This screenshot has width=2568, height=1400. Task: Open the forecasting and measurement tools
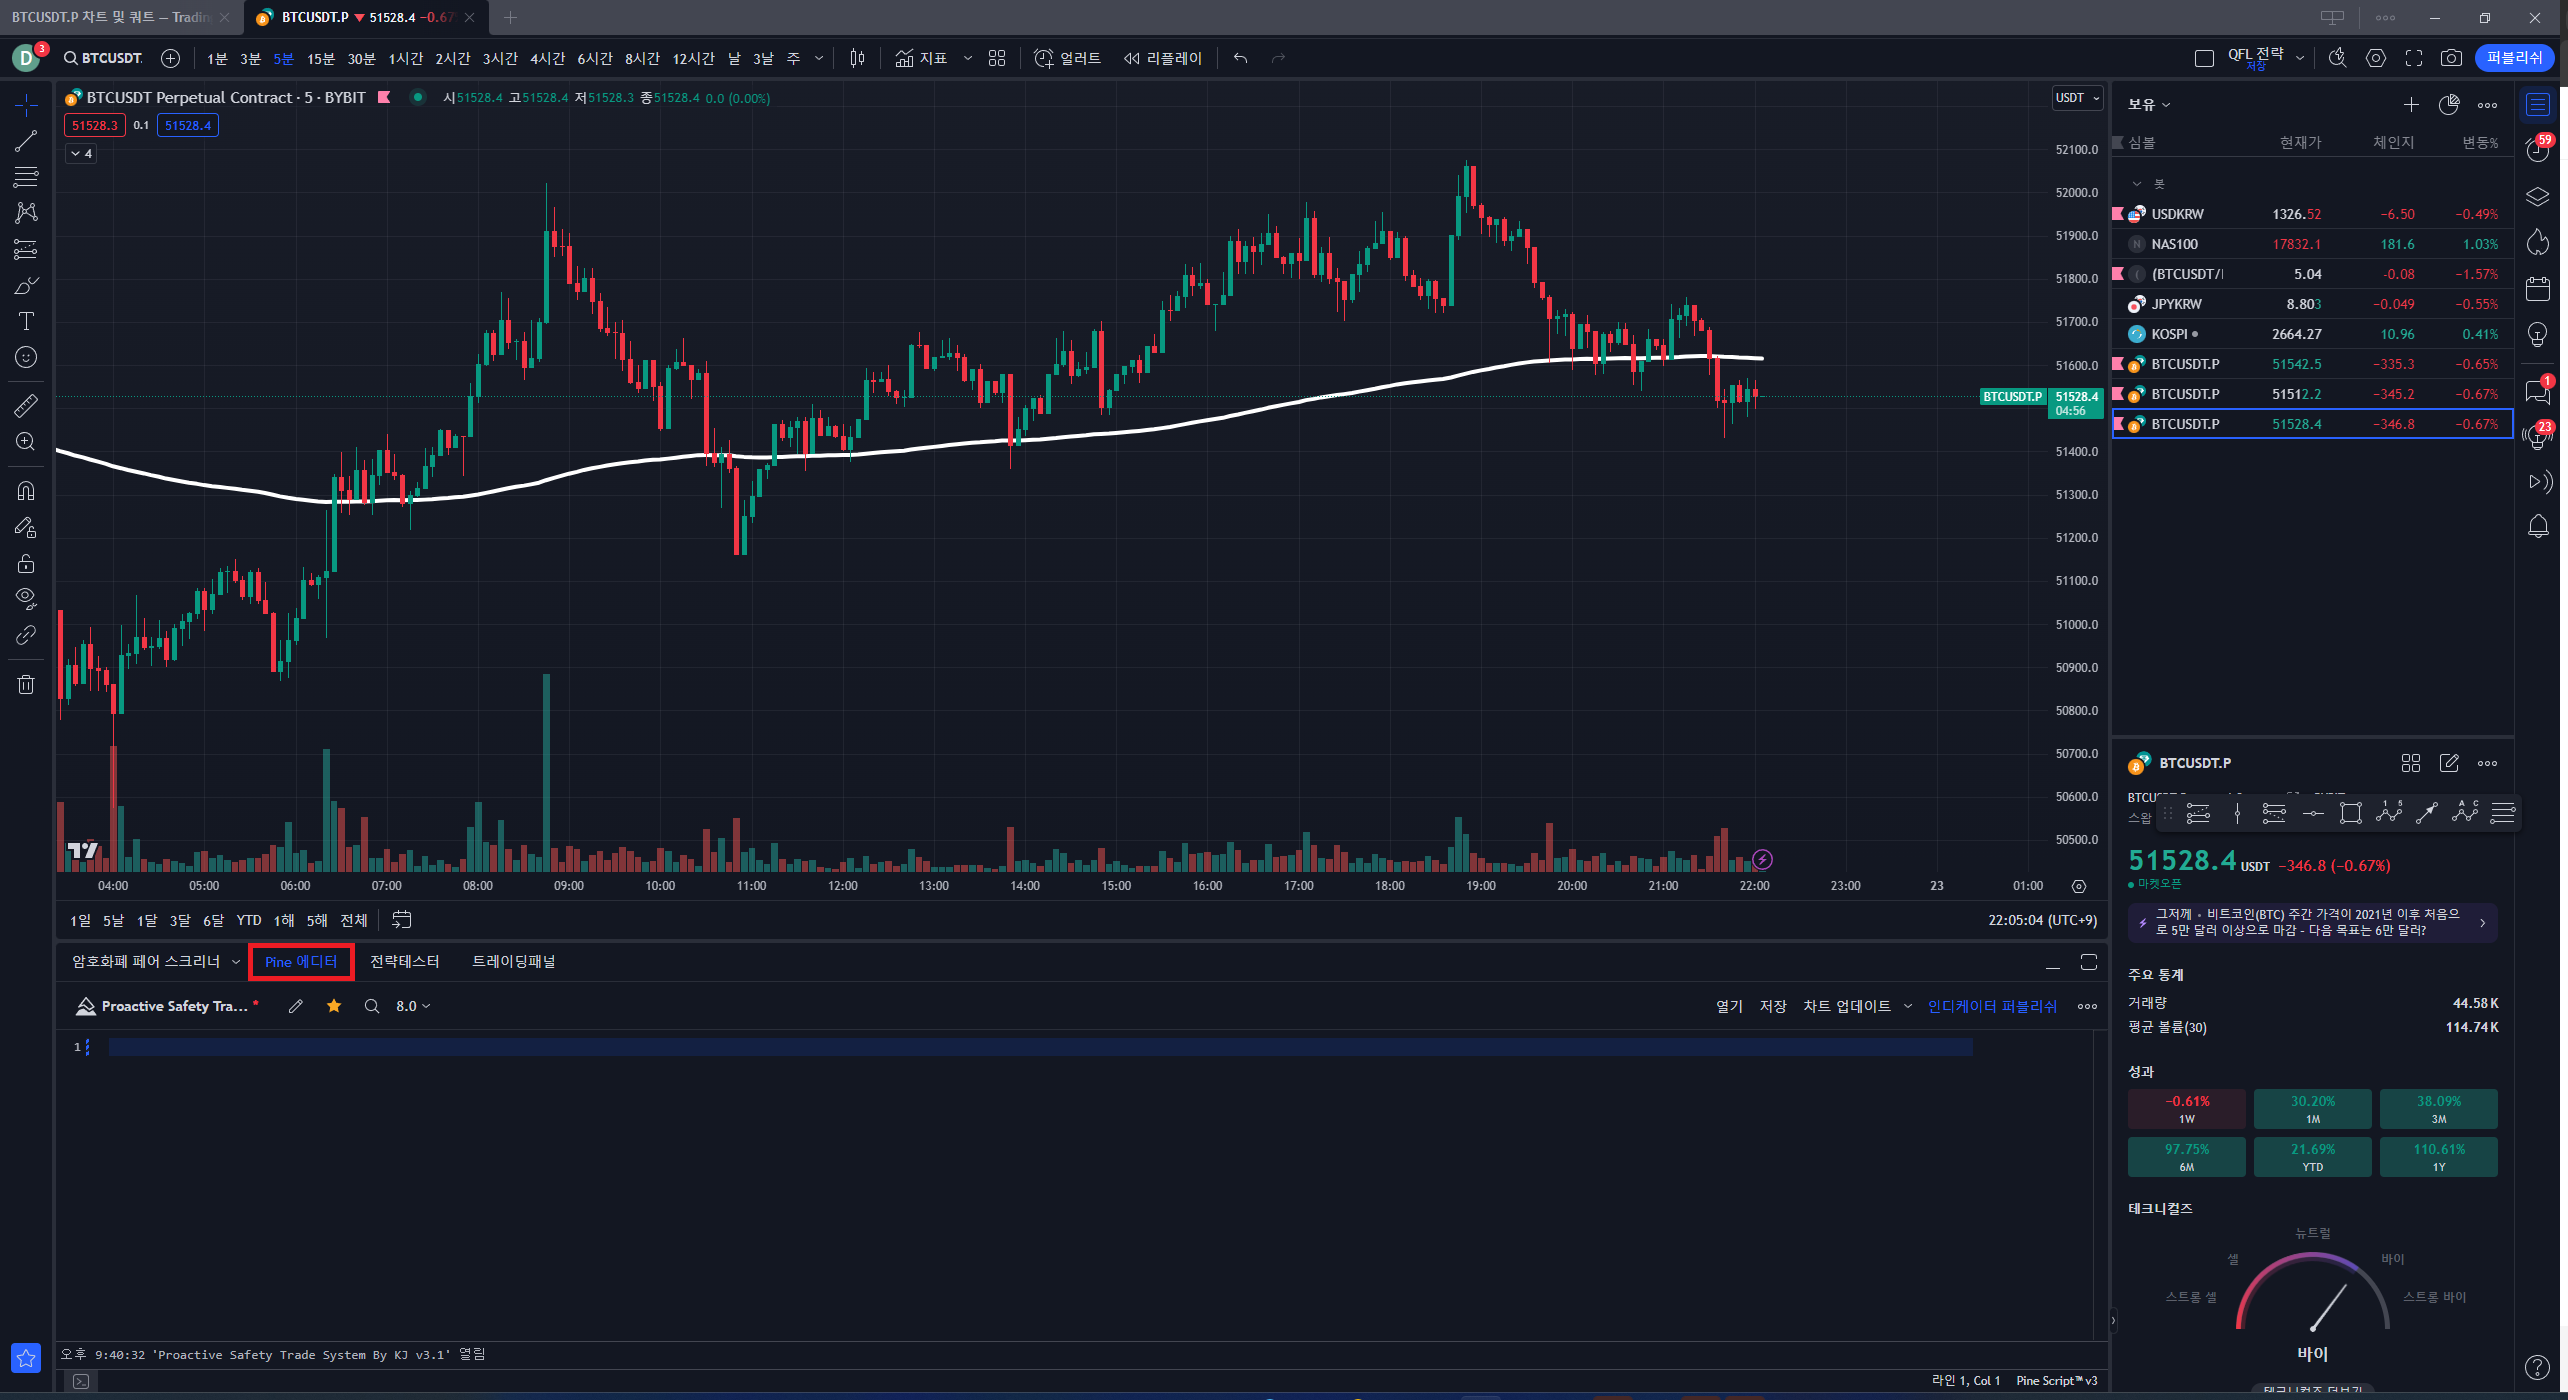point(26,249)
